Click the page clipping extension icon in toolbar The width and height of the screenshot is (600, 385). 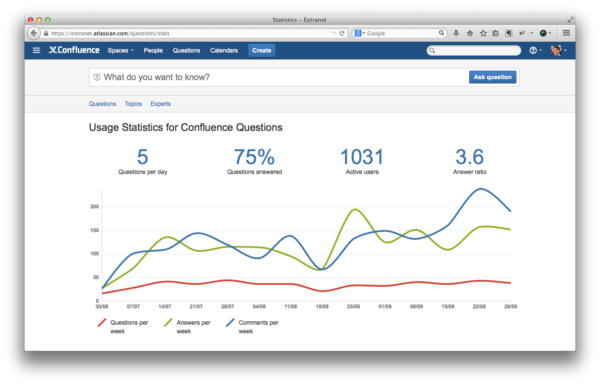509,33
